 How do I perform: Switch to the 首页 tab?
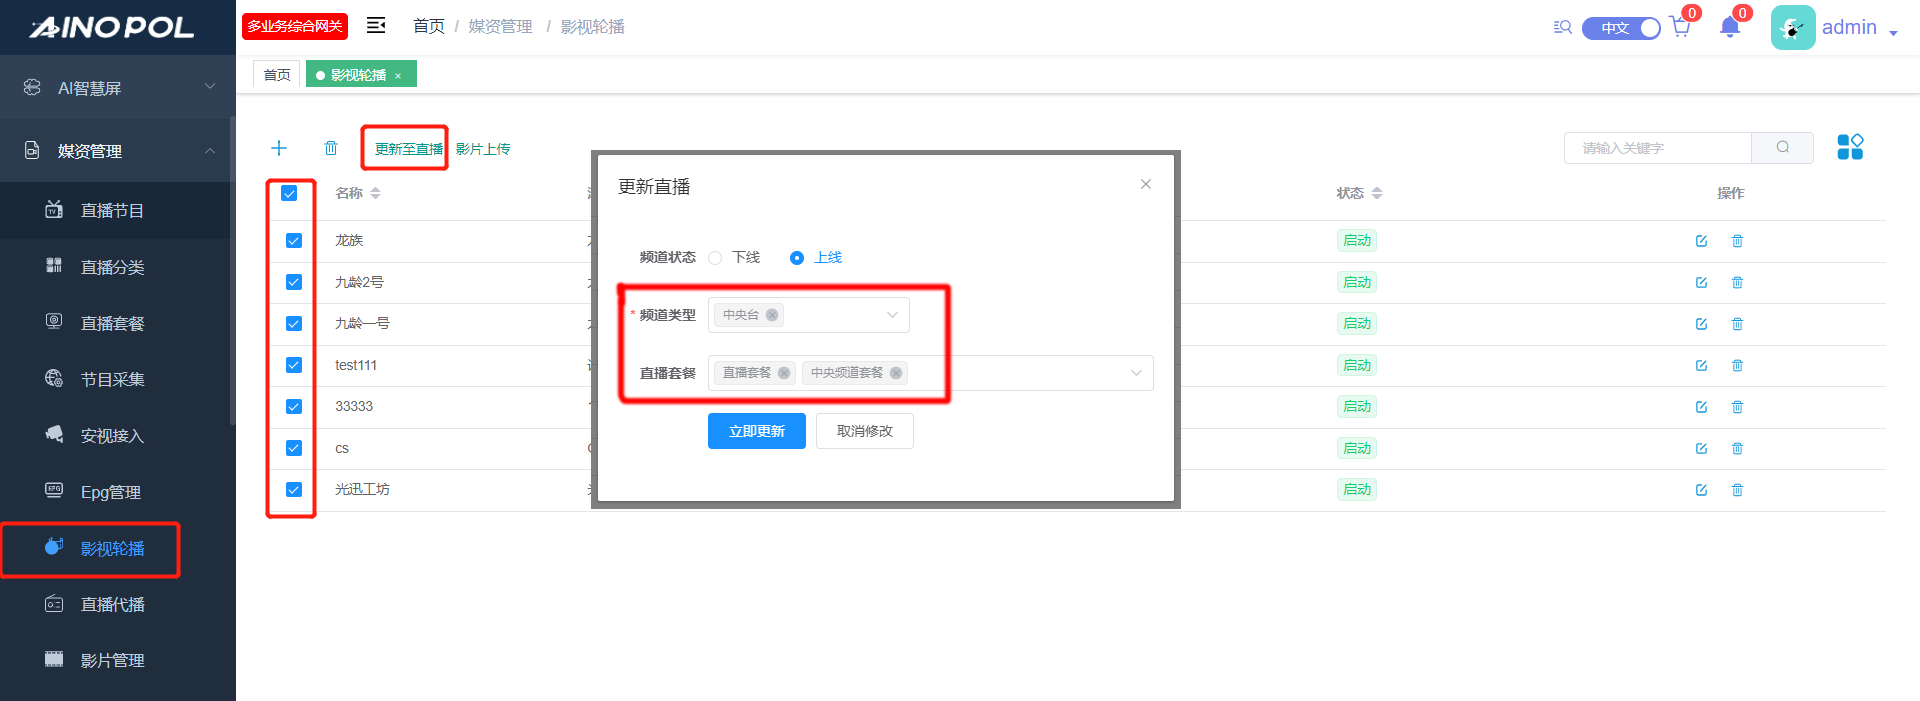click(x=277, y=75)
